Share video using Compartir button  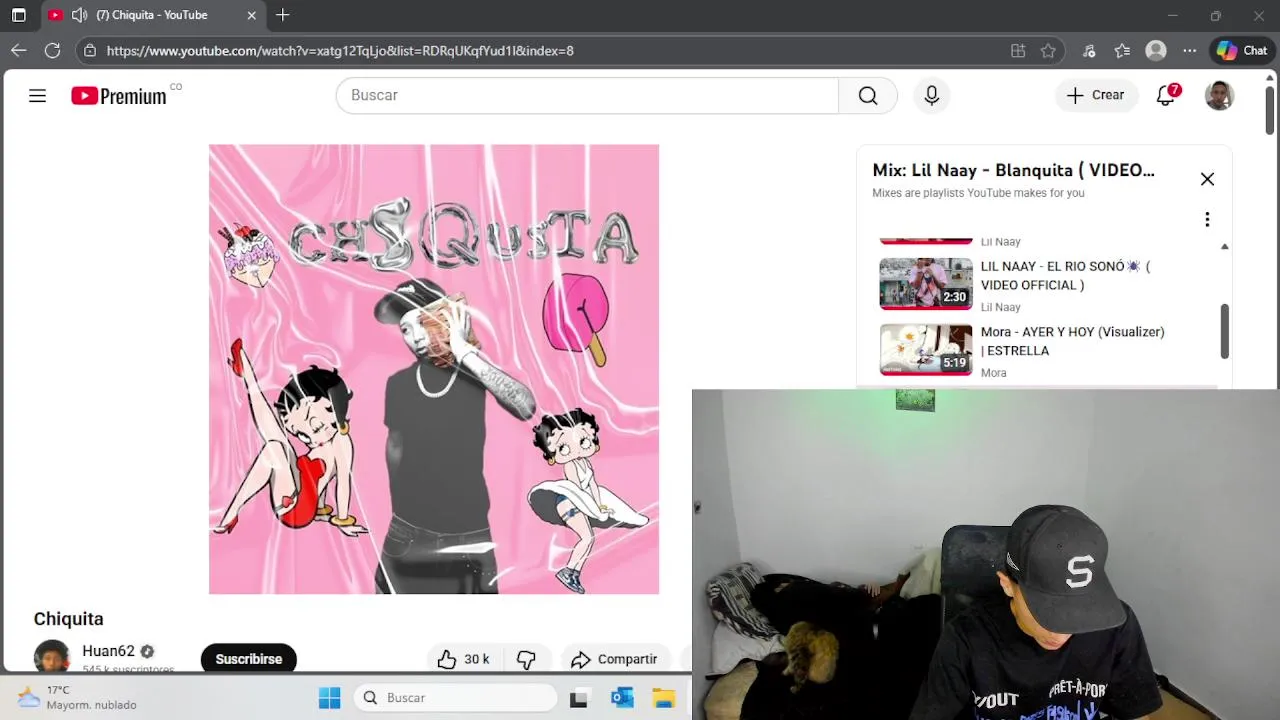614,659
